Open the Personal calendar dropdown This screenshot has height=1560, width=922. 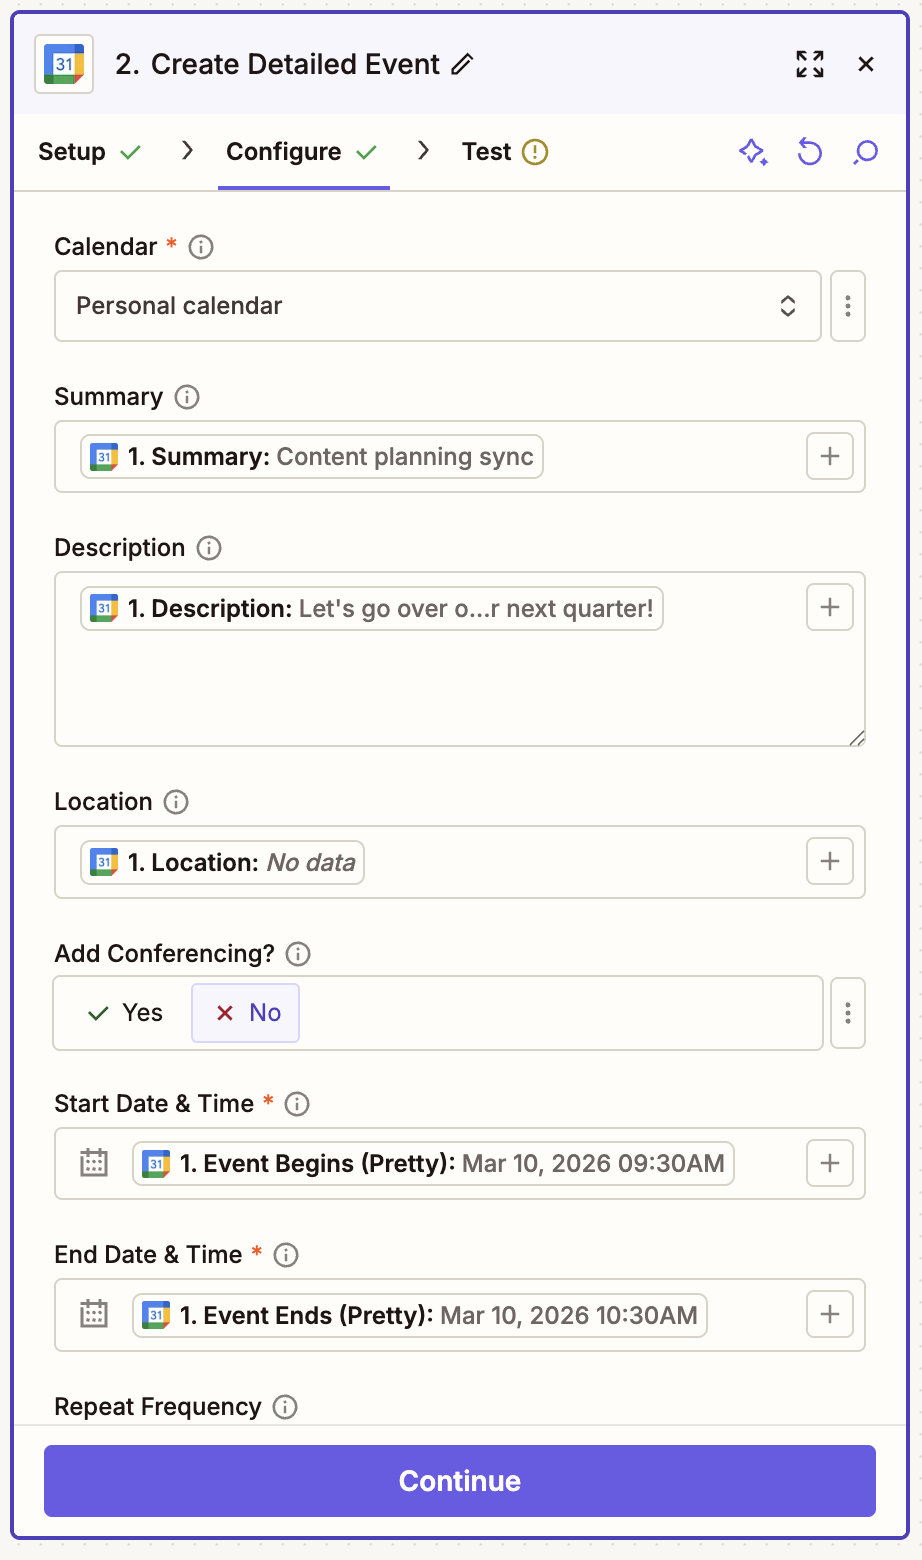[x=437, y=306]
